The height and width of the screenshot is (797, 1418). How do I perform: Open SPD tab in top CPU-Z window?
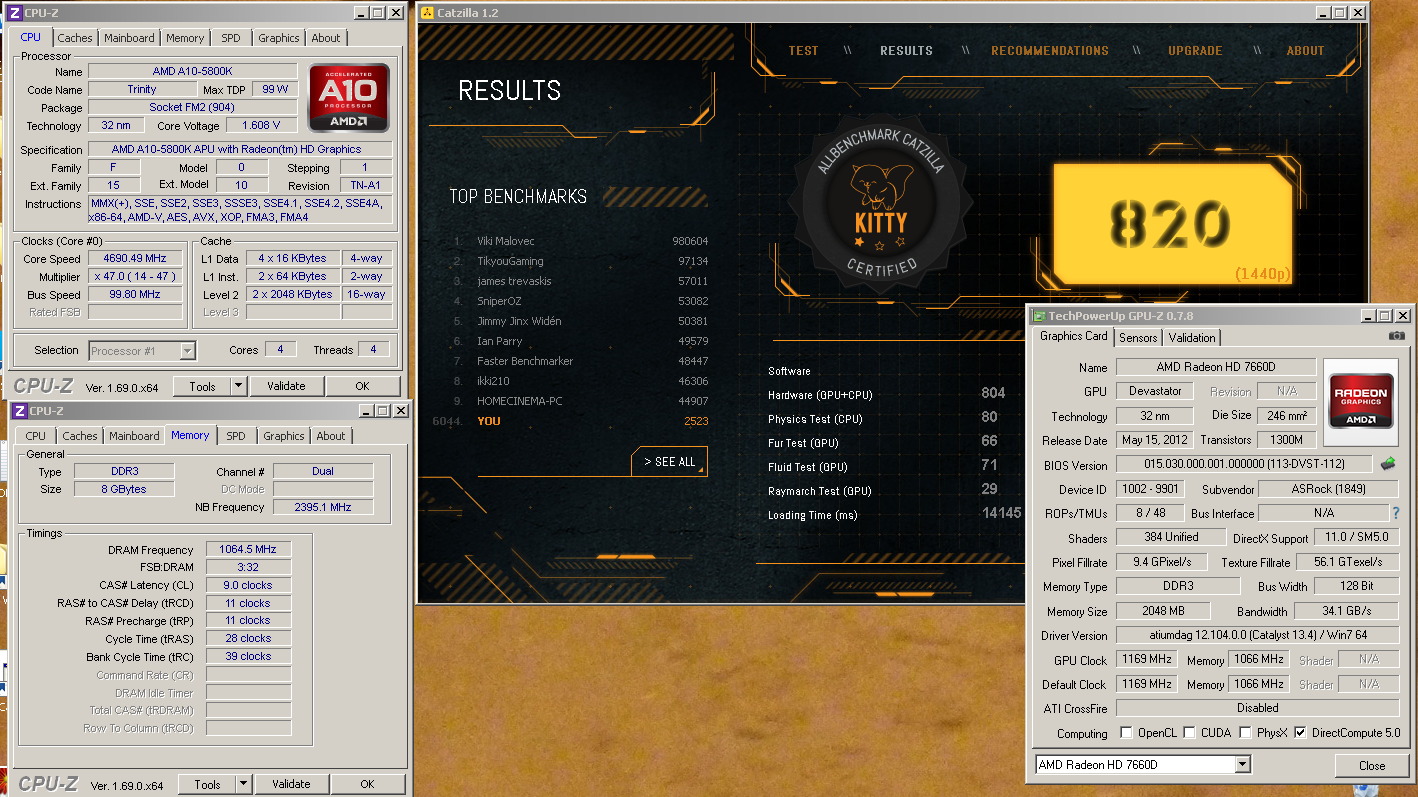231,38
